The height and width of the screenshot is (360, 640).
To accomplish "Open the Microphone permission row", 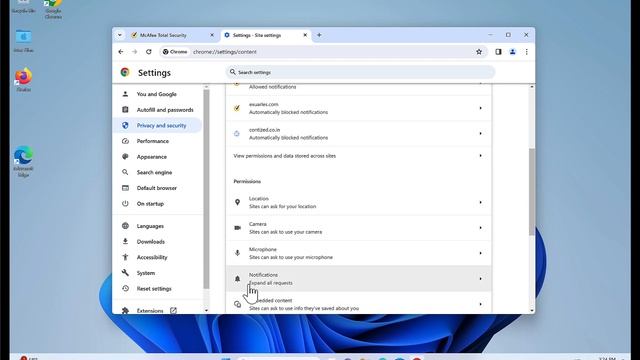I will coord(358,253).
